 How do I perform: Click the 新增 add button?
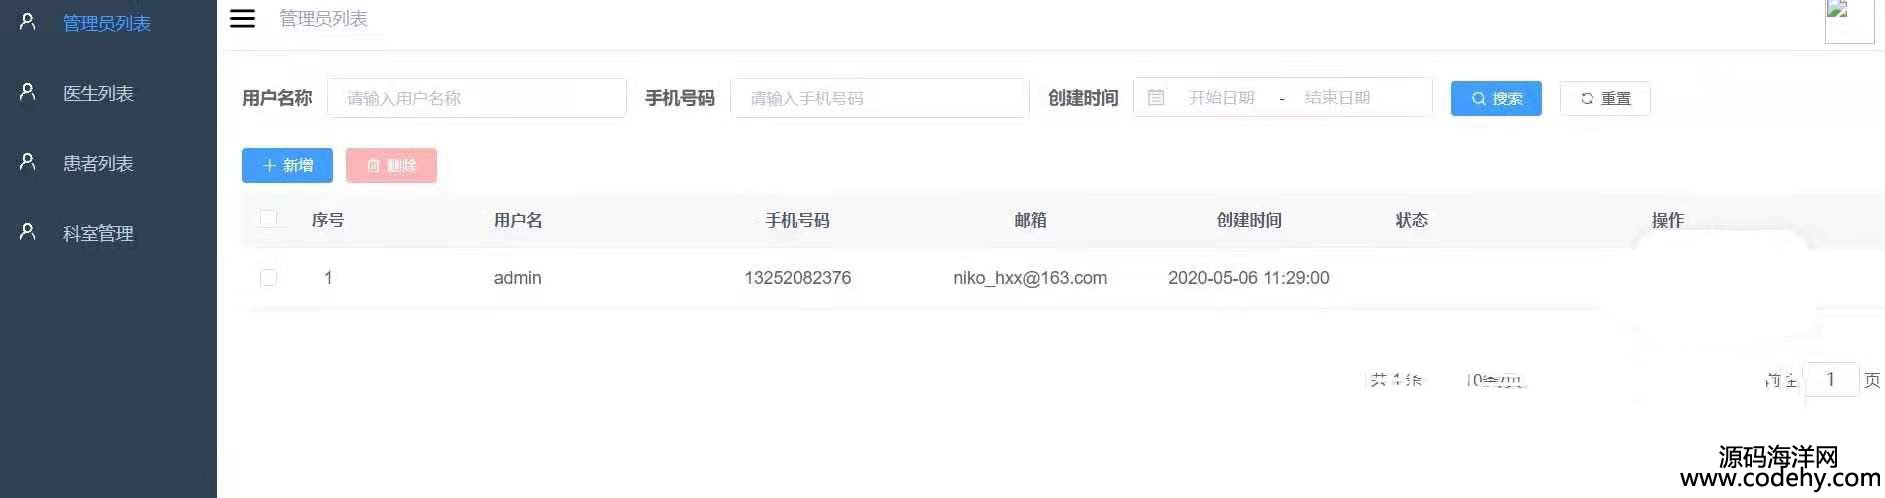287,165
